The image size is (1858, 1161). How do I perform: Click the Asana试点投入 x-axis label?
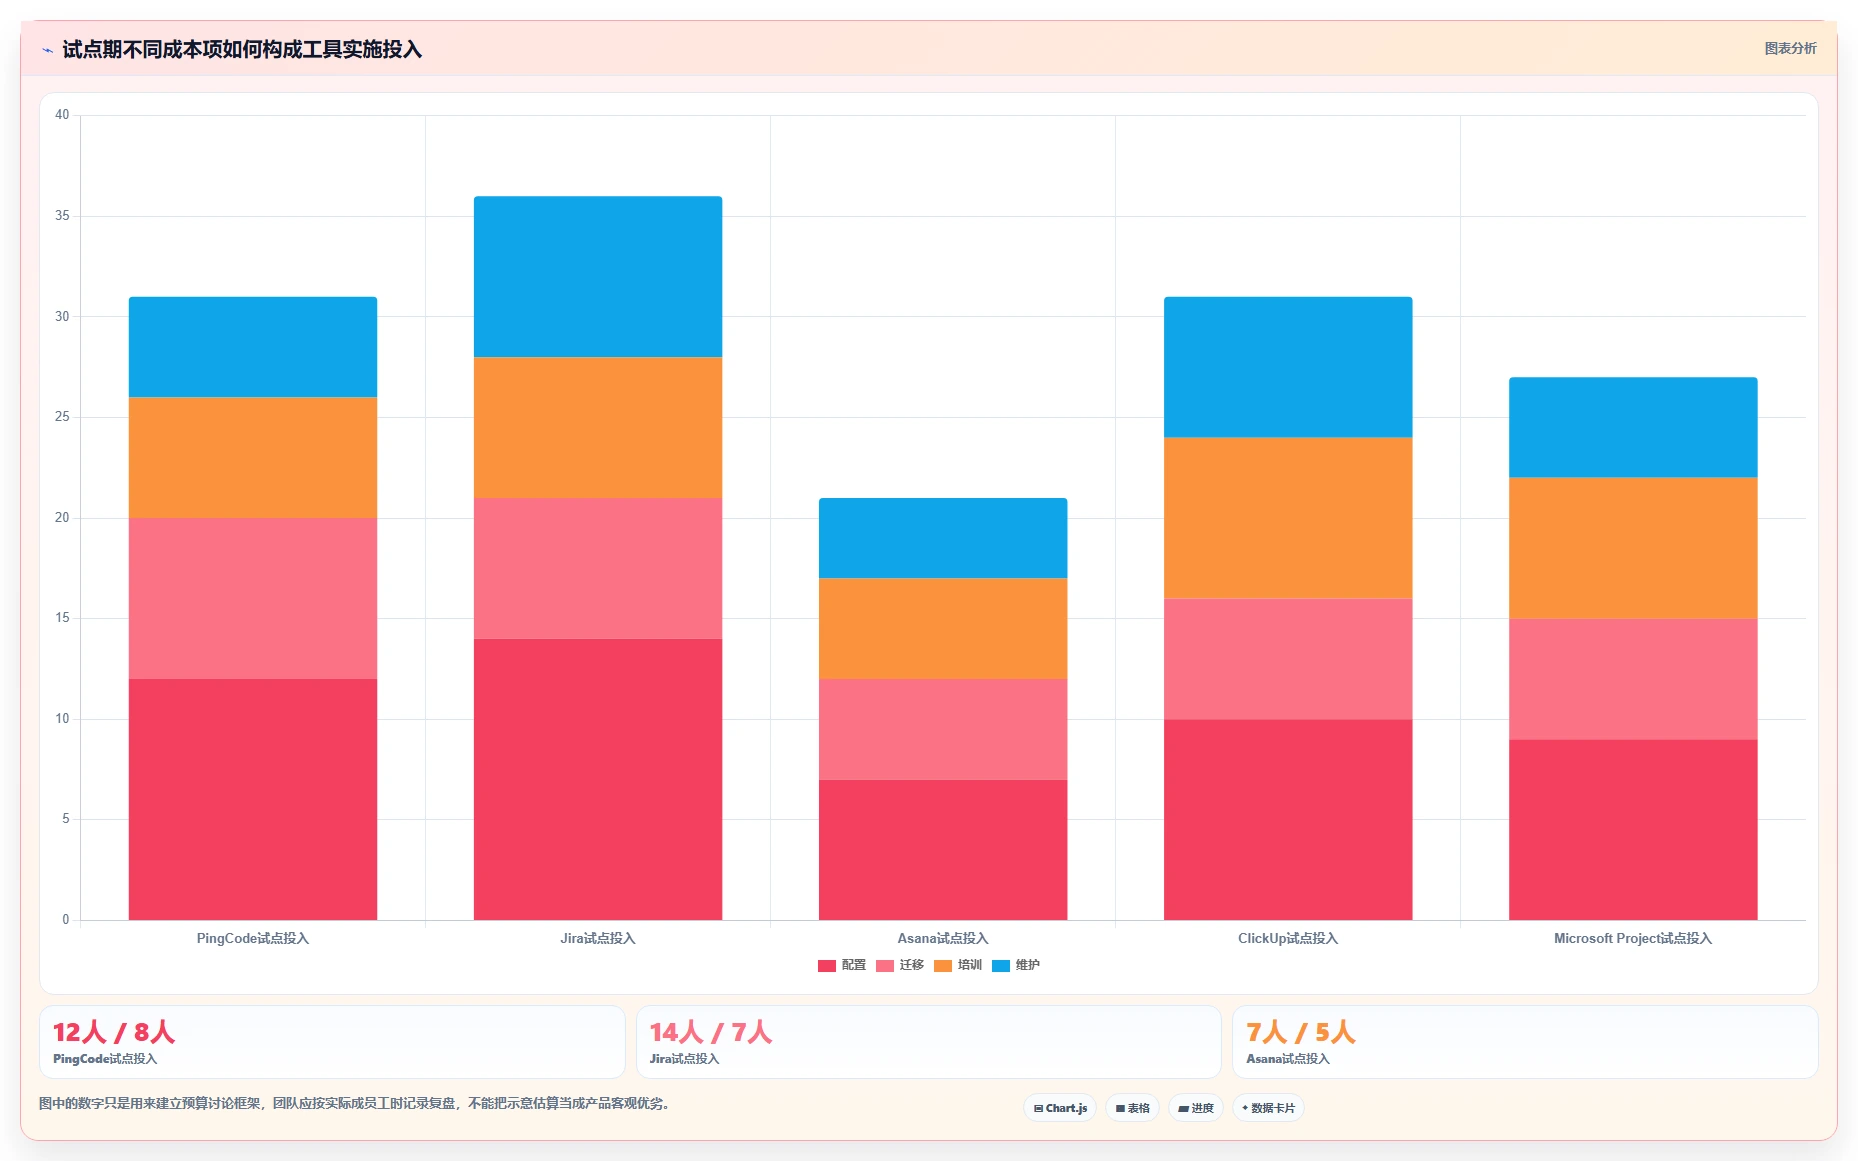click(943, 938)
